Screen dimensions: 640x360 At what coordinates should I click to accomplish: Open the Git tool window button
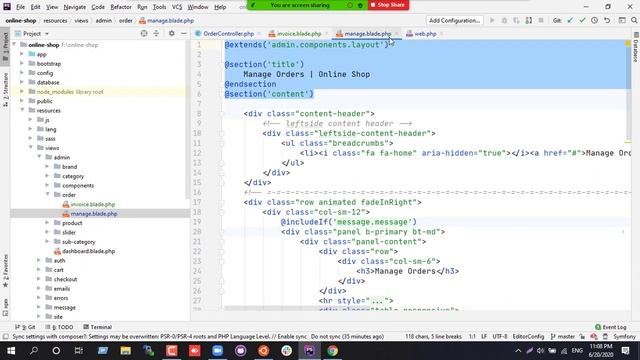25,327
